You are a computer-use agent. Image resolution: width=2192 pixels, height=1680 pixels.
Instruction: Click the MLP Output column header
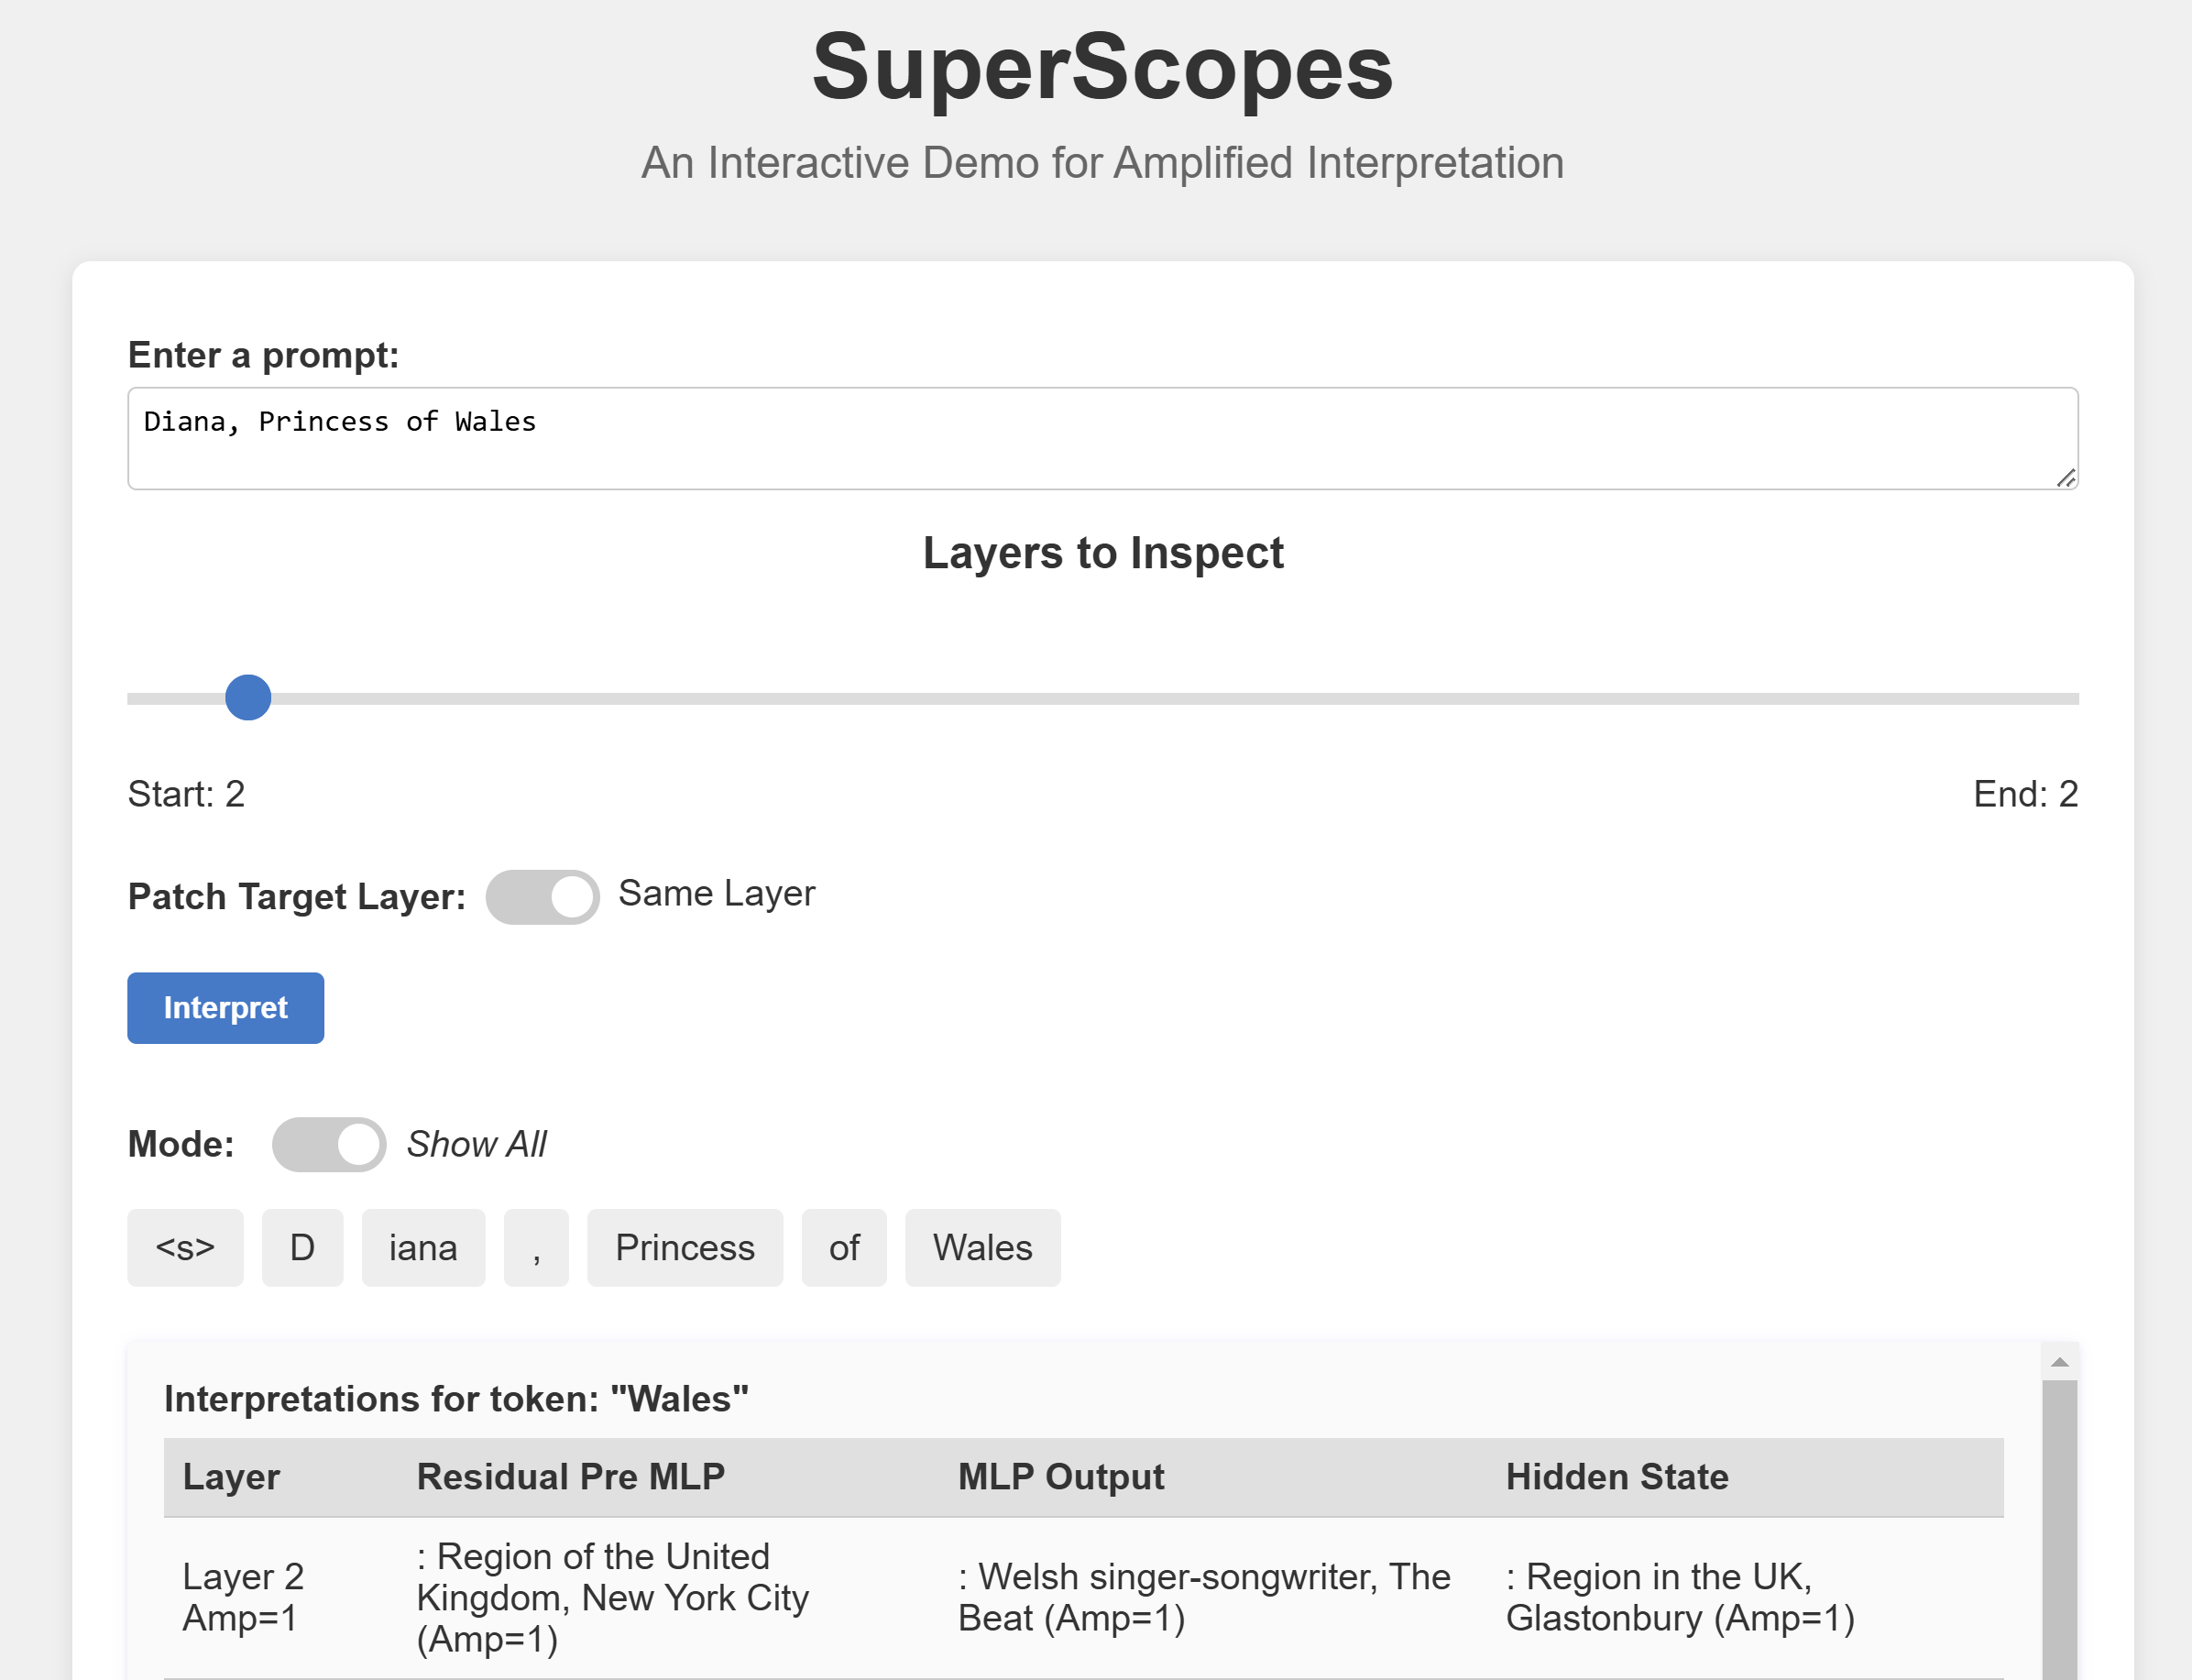coord(1061,1477)
